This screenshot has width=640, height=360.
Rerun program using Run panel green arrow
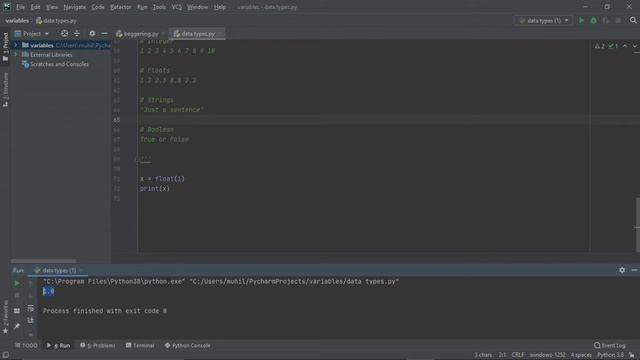point(17,283)
